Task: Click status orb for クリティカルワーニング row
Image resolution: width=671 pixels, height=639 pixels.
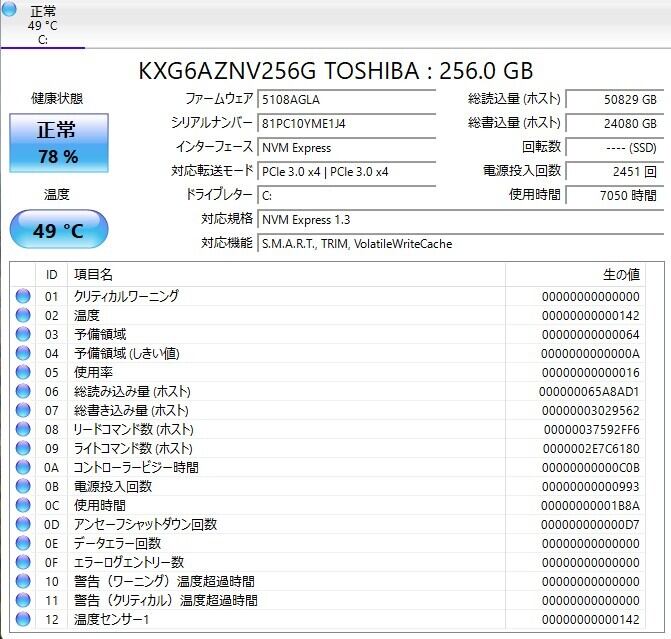Action: [x=23, y=296]
